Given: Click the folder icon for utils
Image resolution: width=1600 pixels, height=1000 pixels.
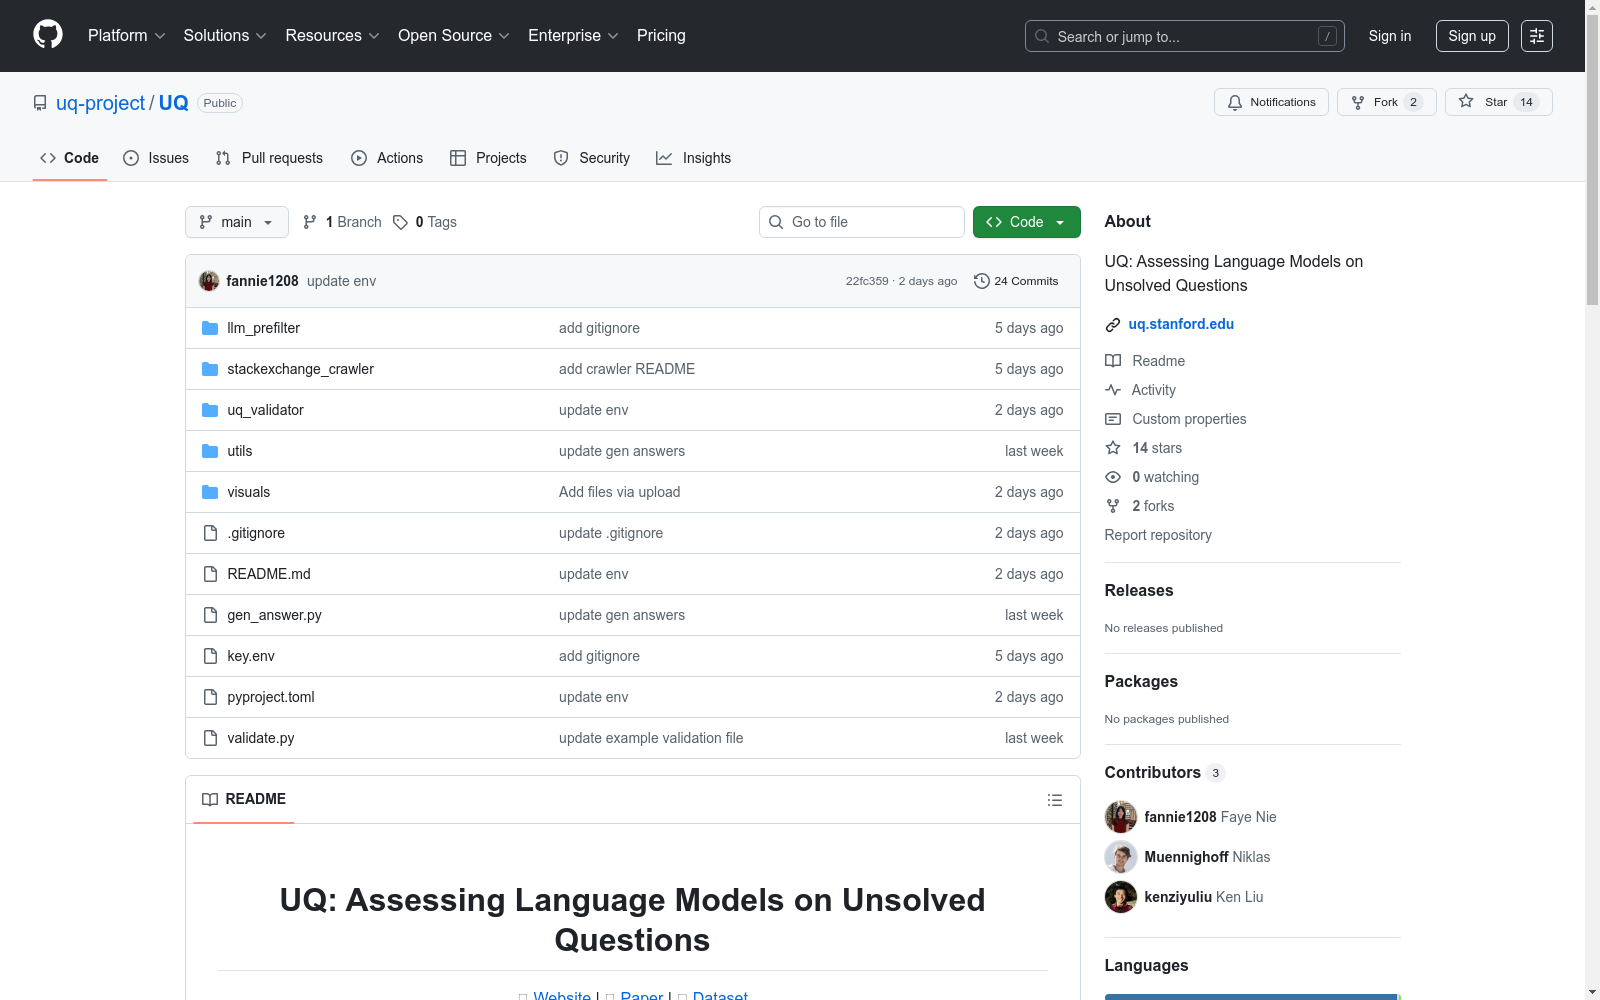Looking at the screenshot, I should point(210,451).
